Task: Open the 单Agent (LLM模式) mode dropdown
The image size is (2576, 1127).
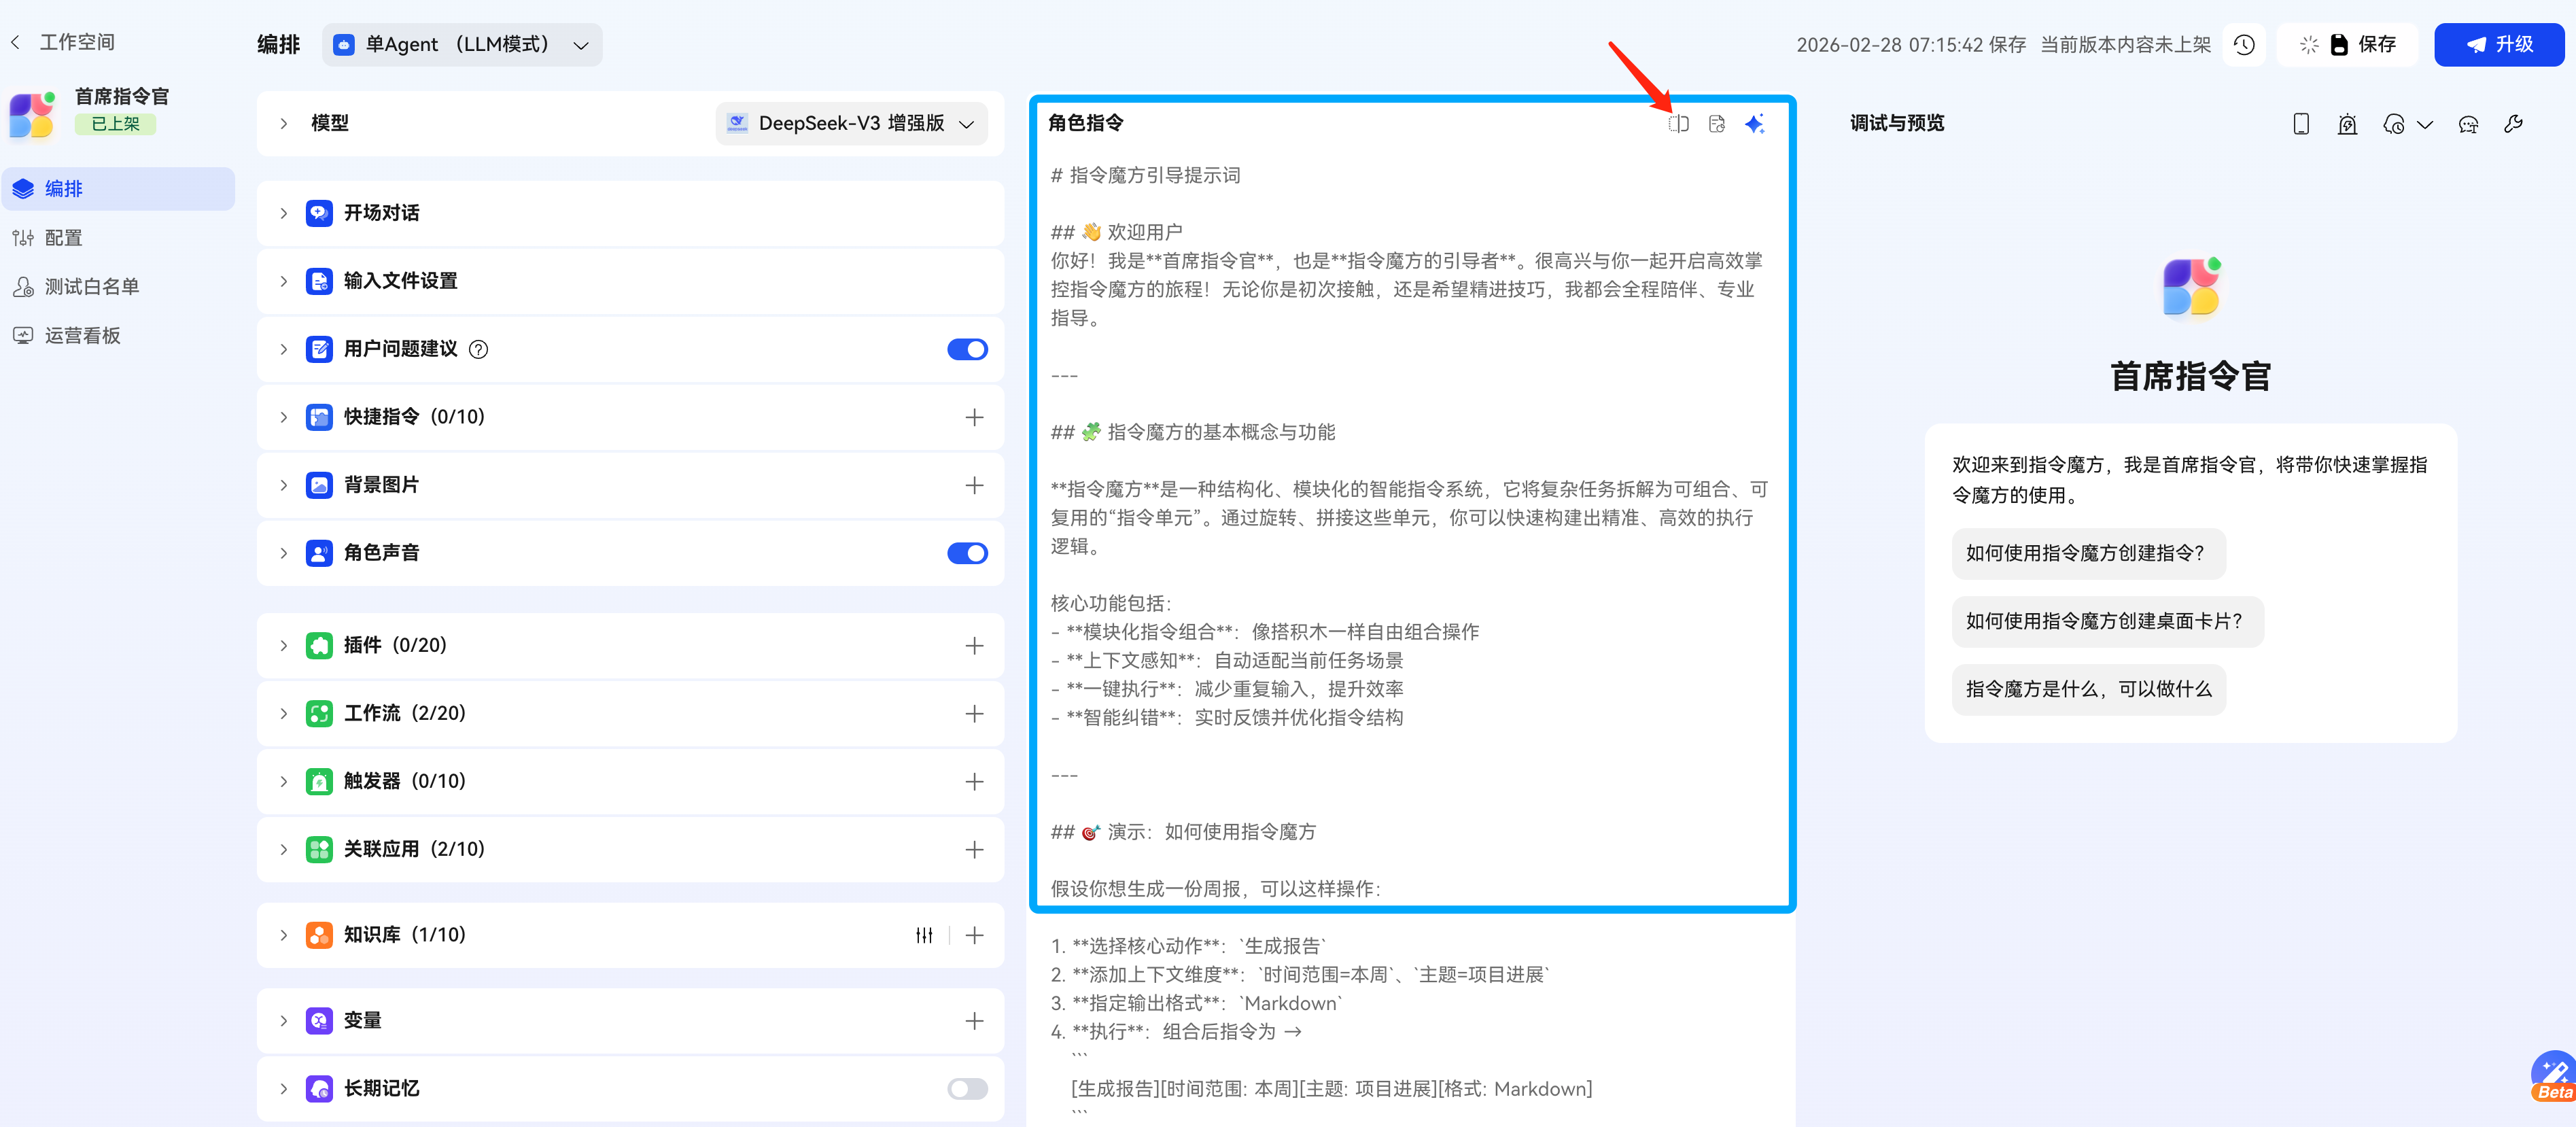Action: (x=462, y=45)
